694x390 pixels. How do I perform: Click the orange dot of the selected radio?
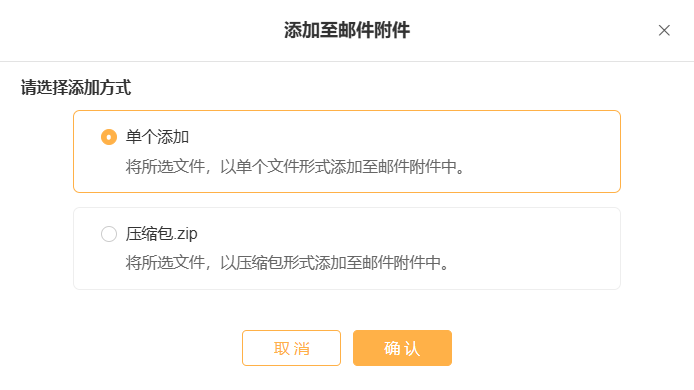[109, 137]
